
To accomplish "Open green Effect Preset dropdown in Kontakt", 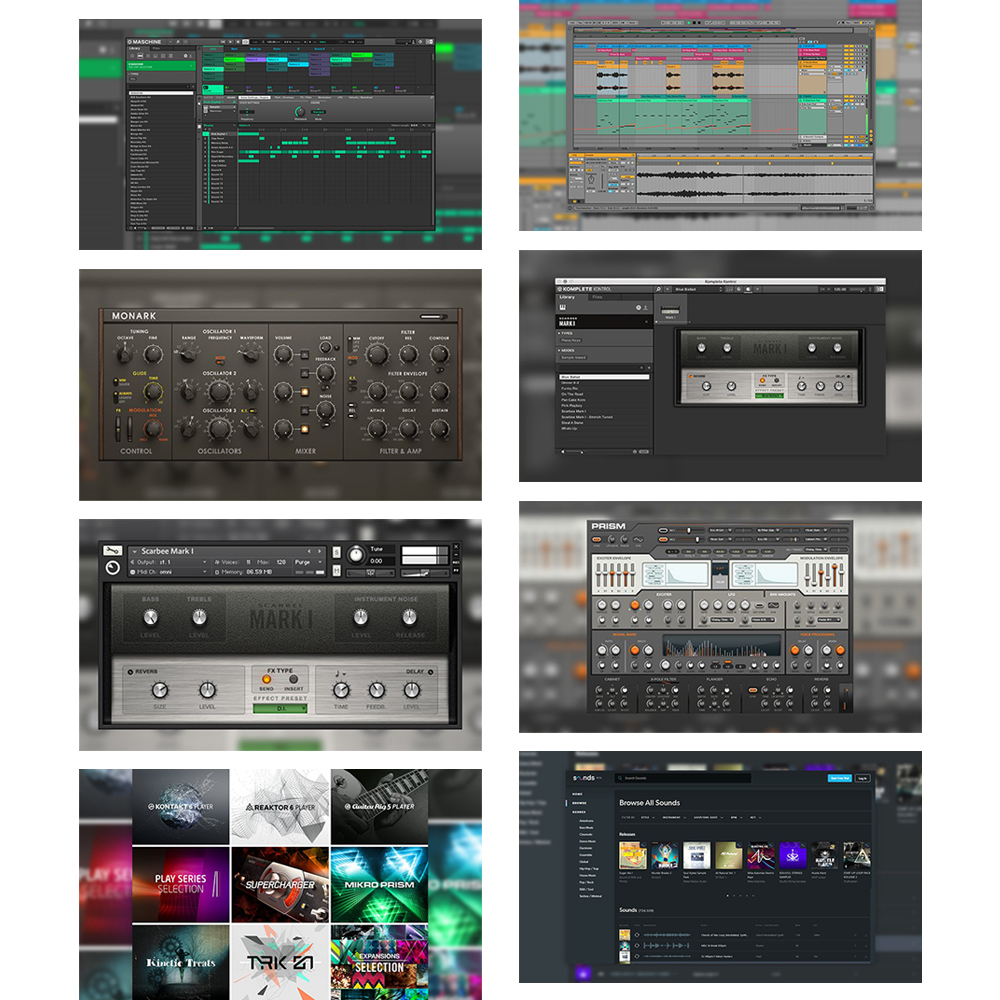I will click(x=281, y=709).
